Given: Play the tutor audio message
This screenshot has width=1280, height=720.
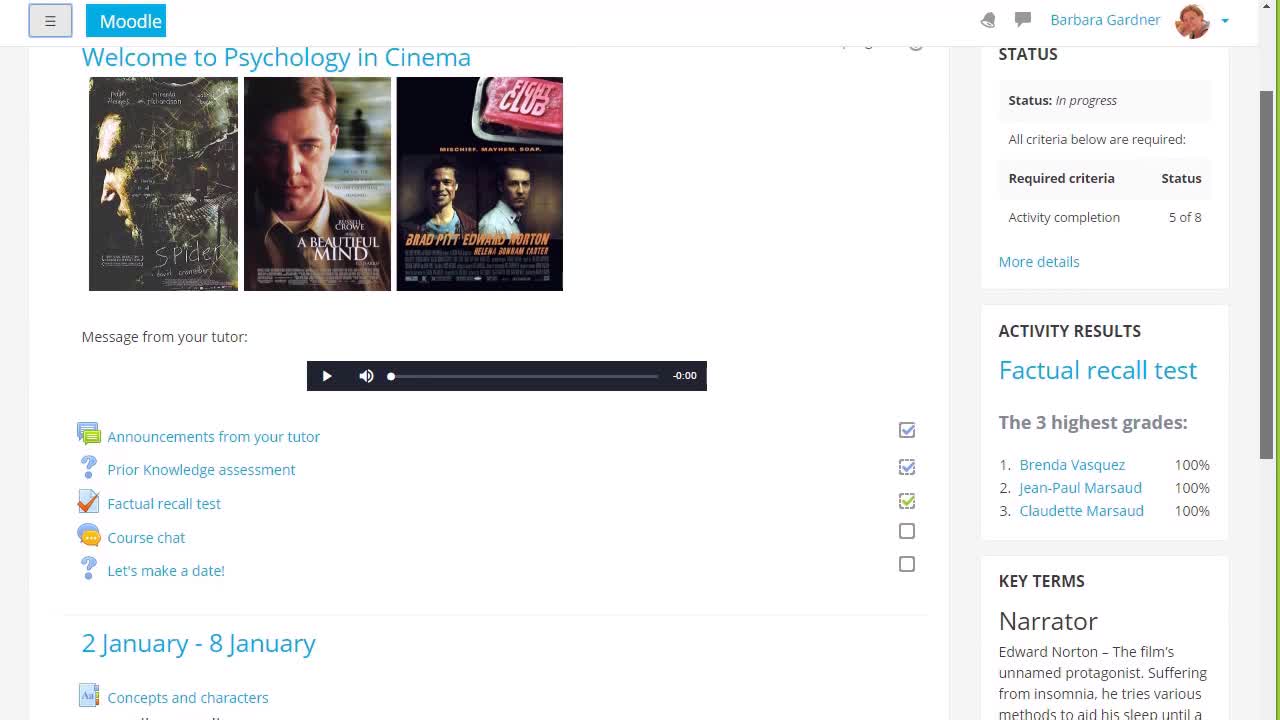Looking at the screenshot, I should (x=326, y=376).
